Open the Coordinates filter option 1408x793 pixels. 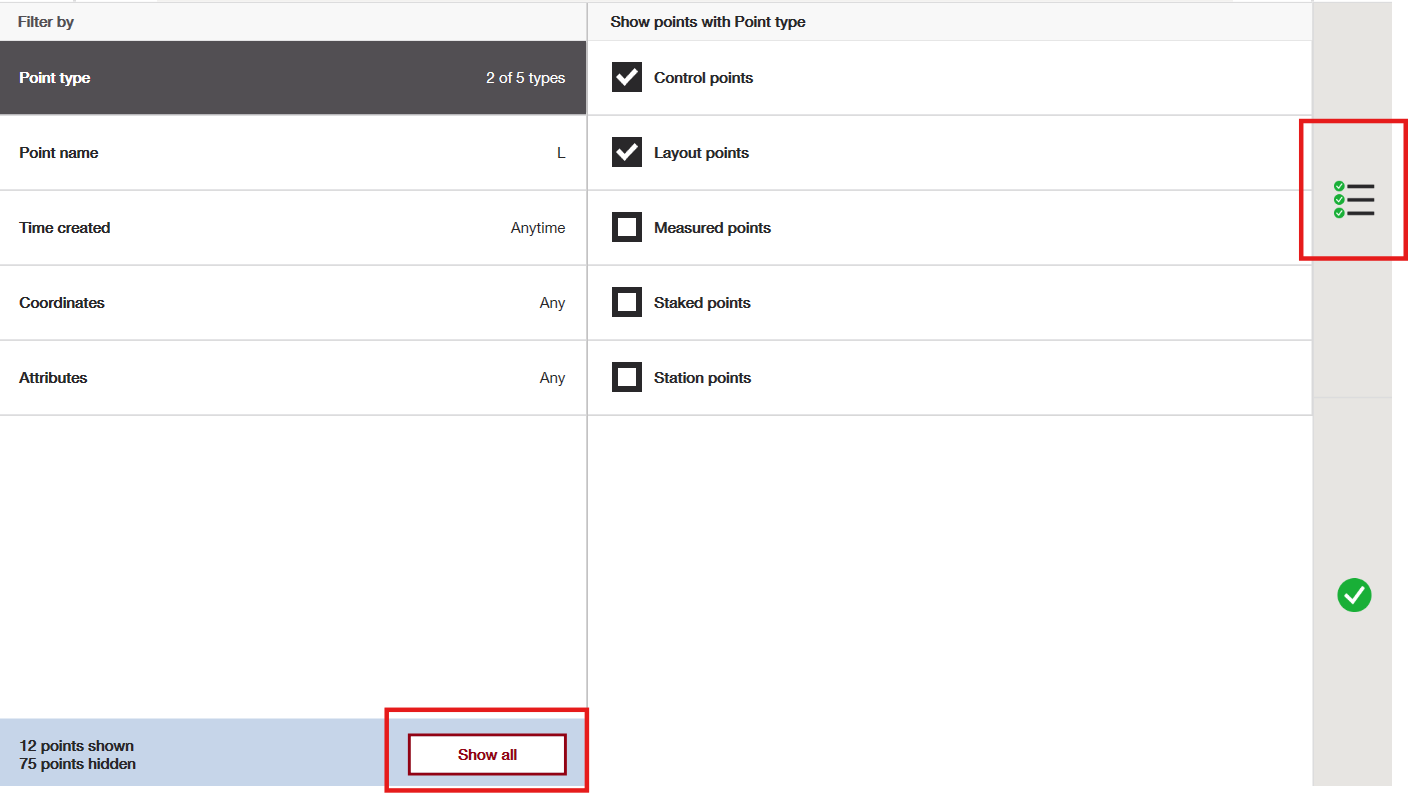pos(62,303)
